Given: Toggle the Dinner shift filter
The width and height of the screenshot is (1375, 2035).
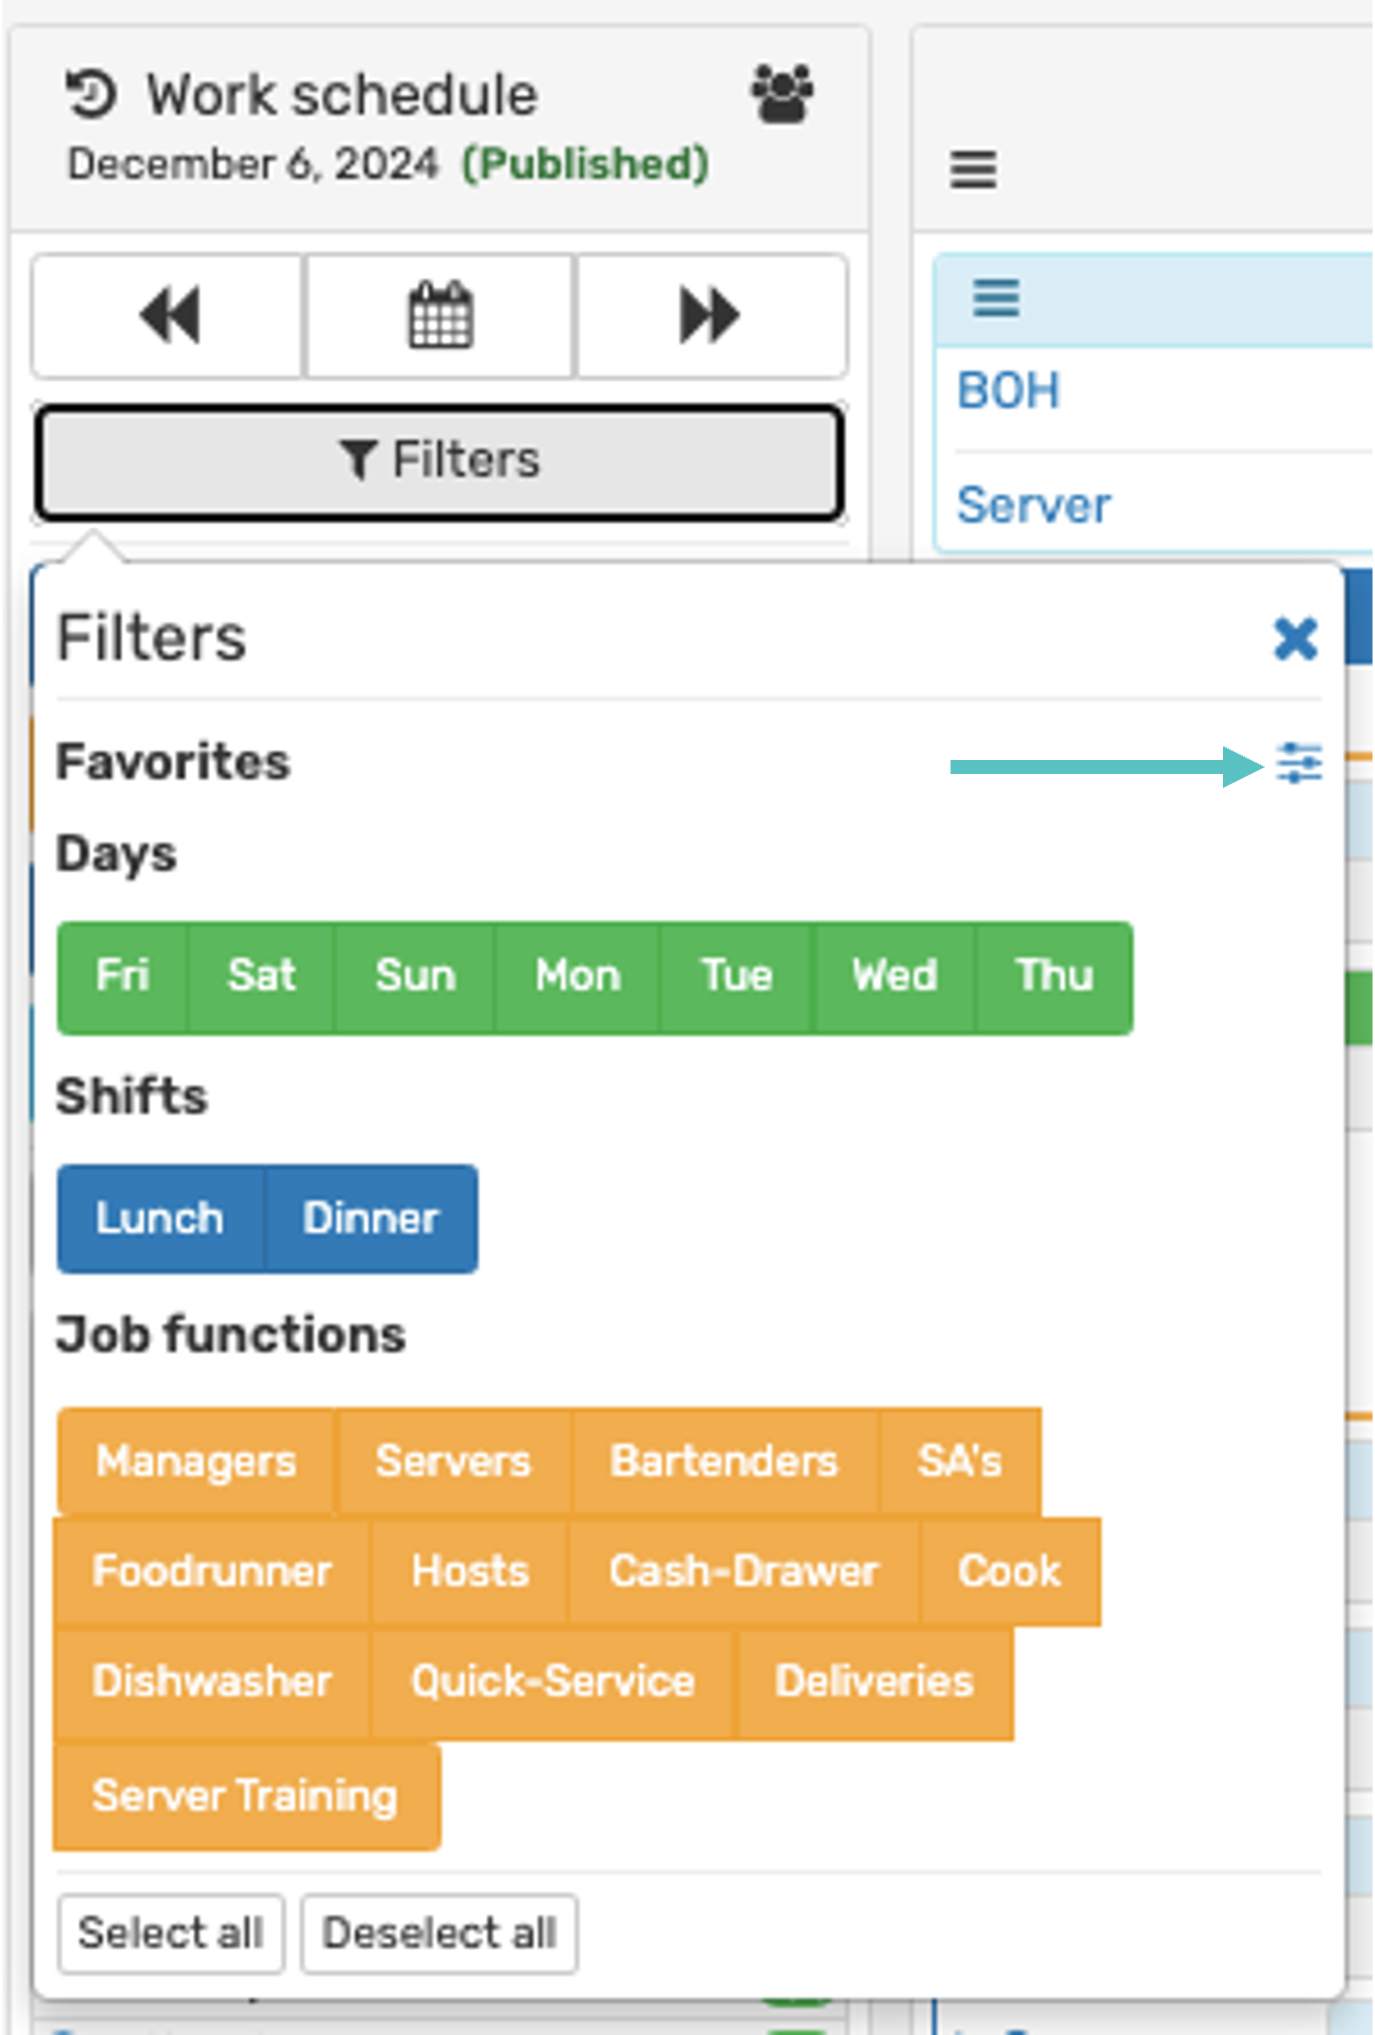Looking at the screenshot, I should pos(371,1218).
